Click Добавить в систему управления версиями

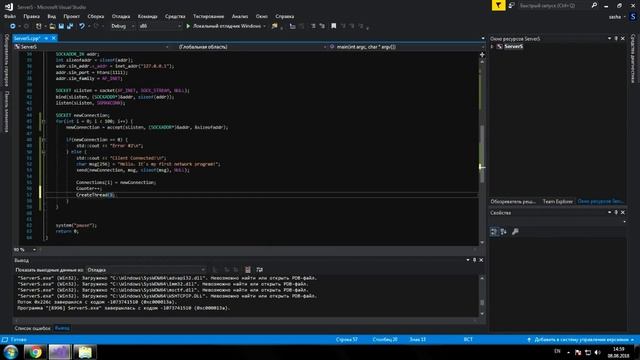(x=581, y=340)
